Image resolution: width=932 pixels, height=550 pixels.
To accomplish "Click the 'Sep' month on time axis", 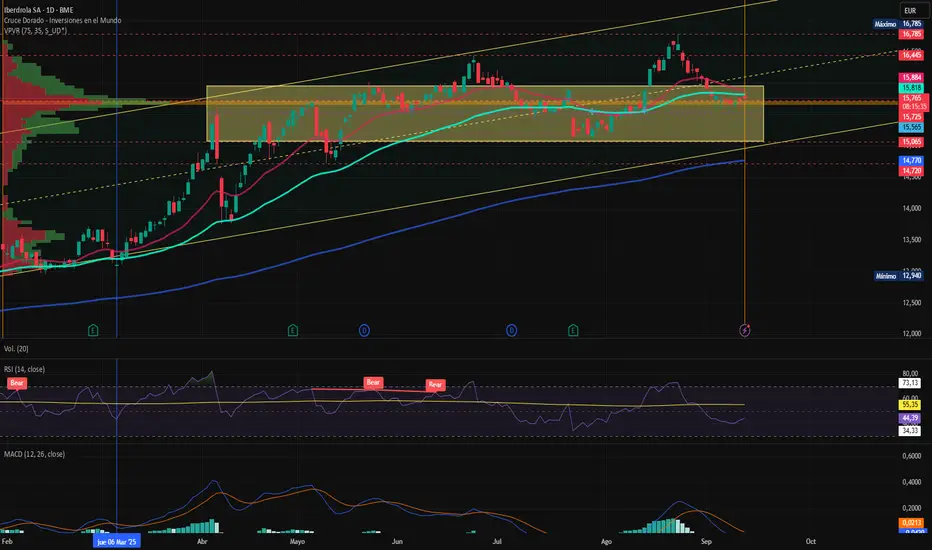I will (x=706, y=542).
